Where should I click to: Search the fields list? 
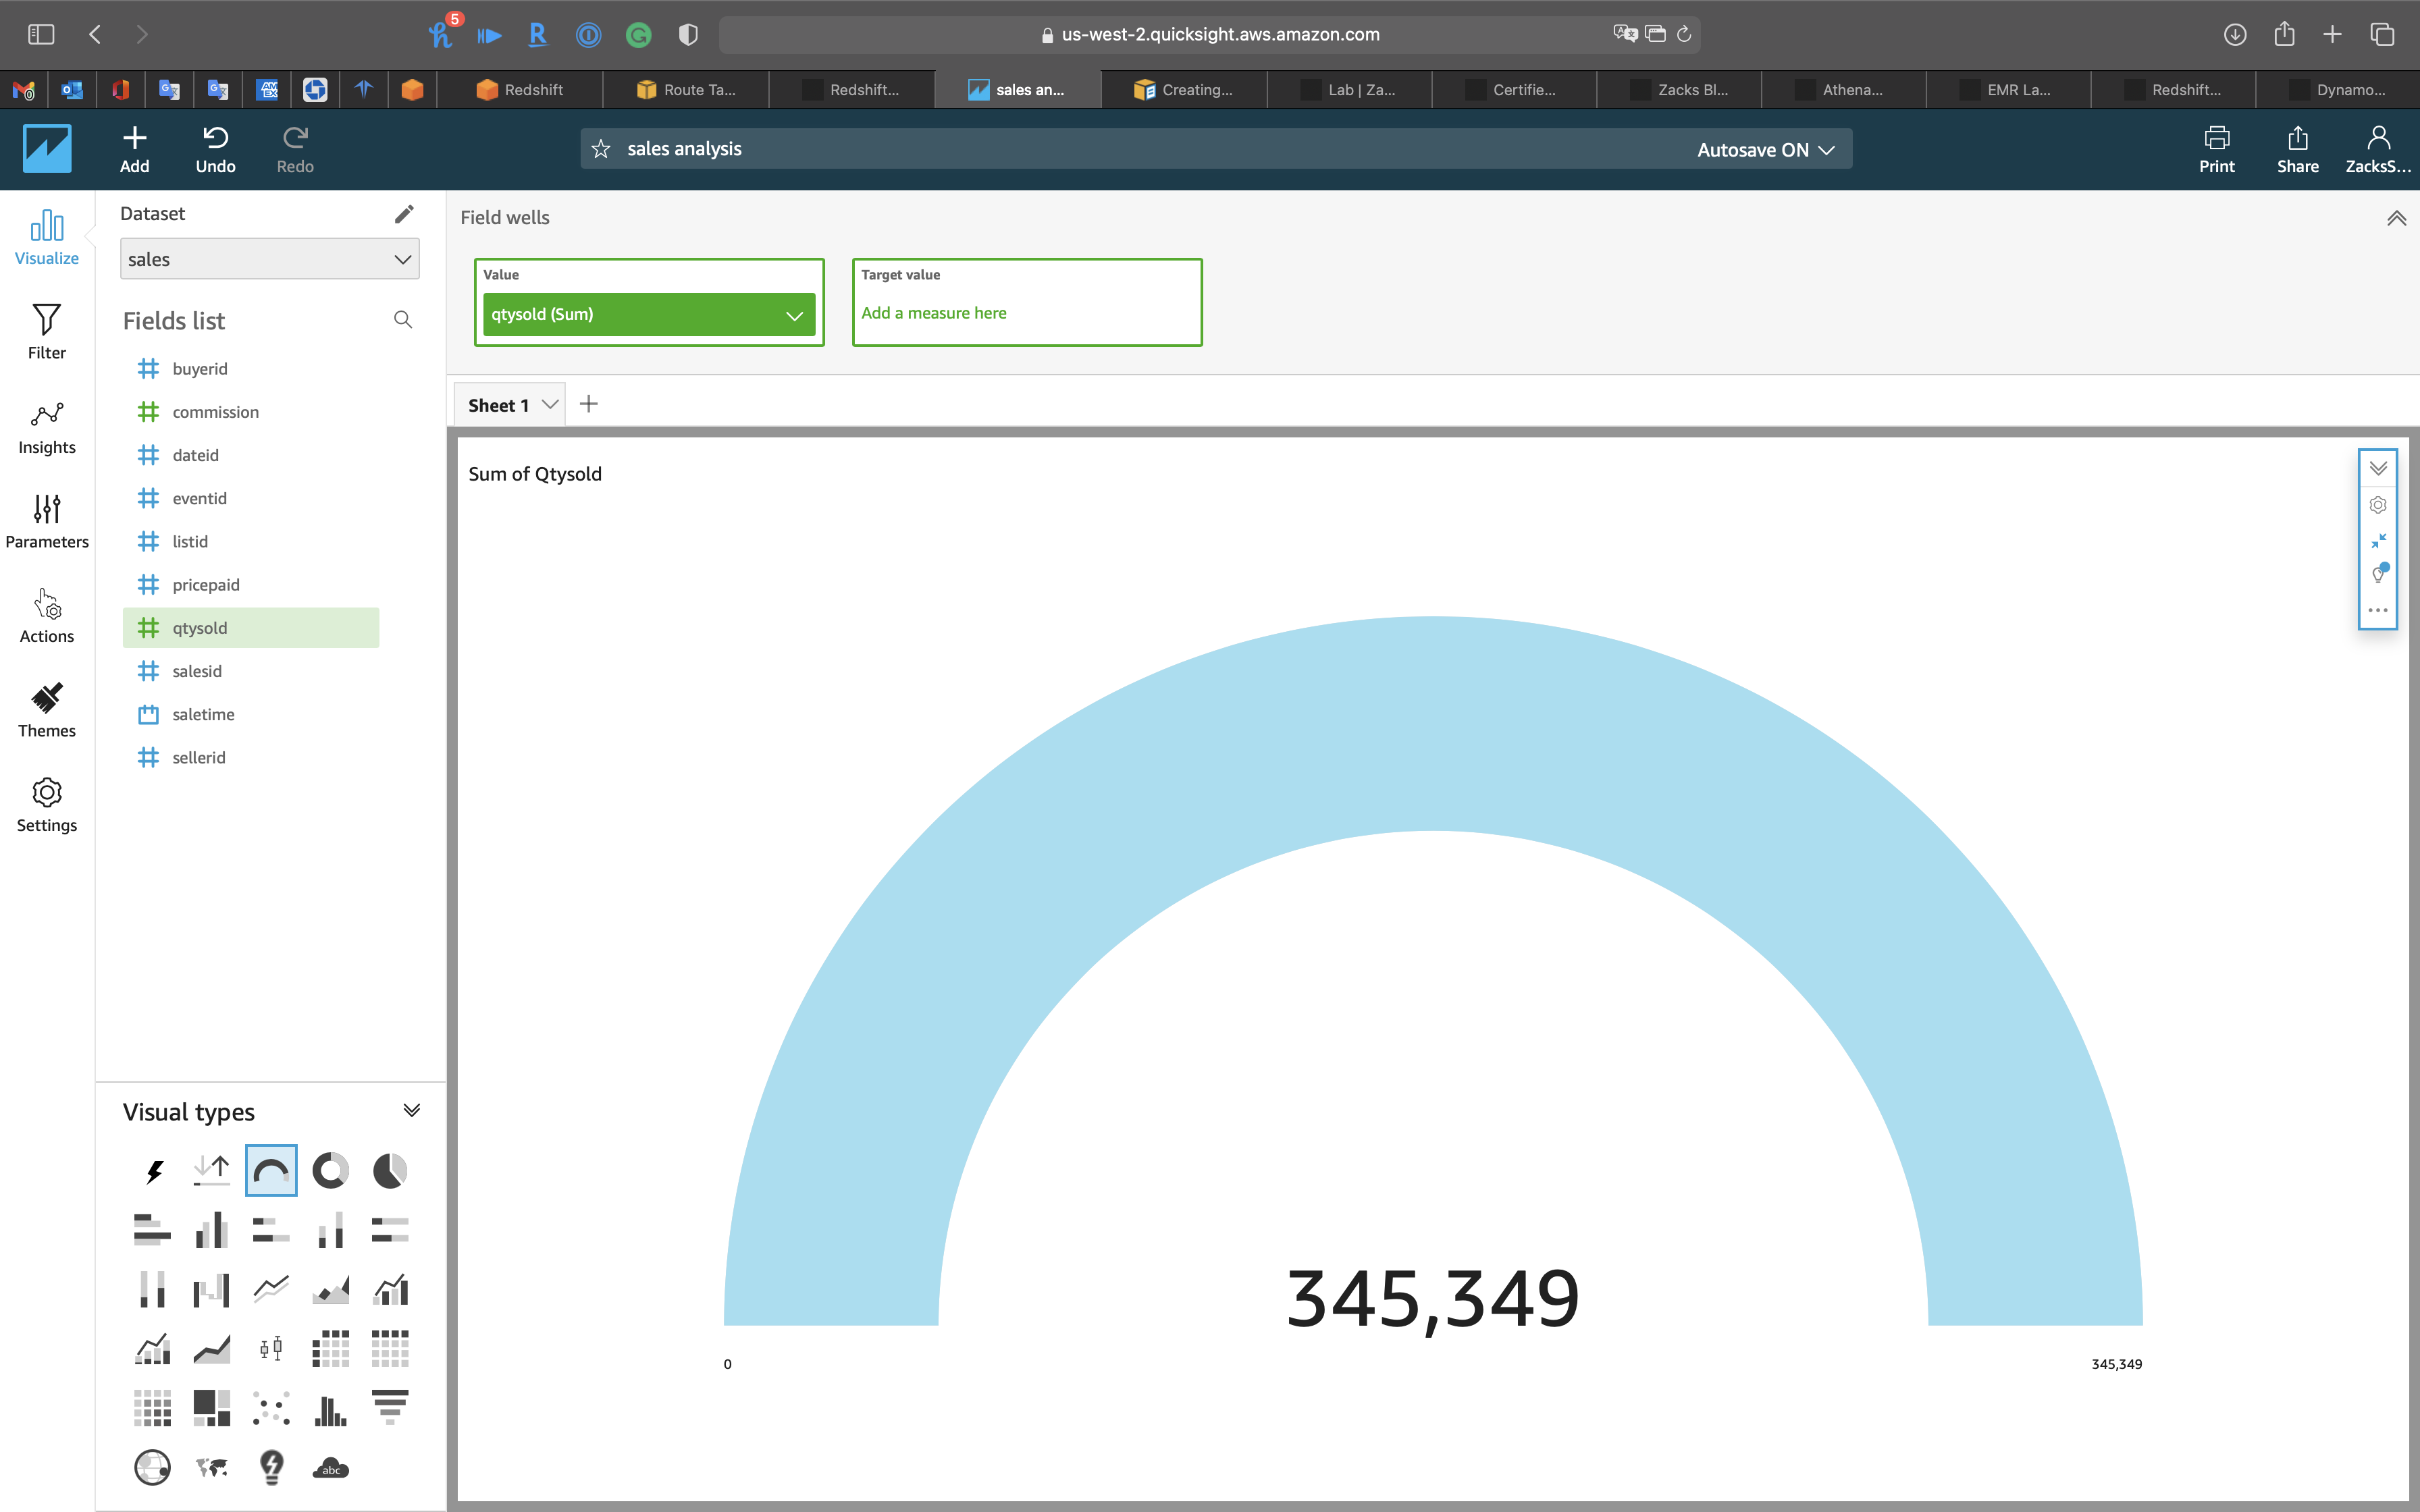pos(403,320)
